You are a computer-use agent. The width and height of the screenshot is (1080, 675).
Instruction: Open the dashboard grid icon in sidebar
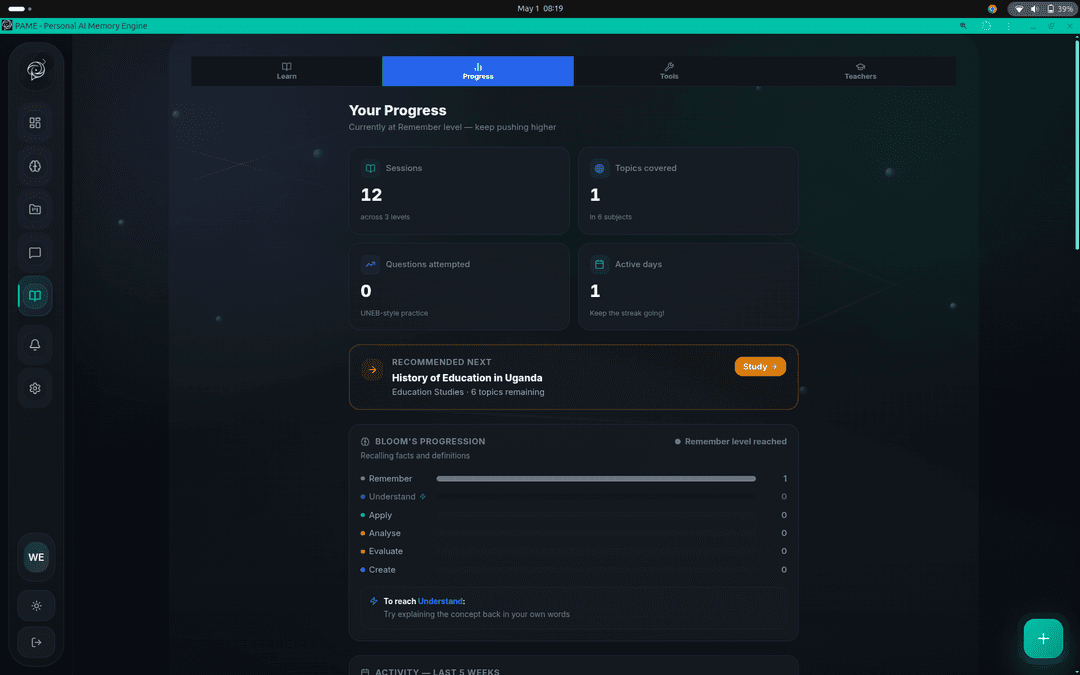(x=35, y=123)
